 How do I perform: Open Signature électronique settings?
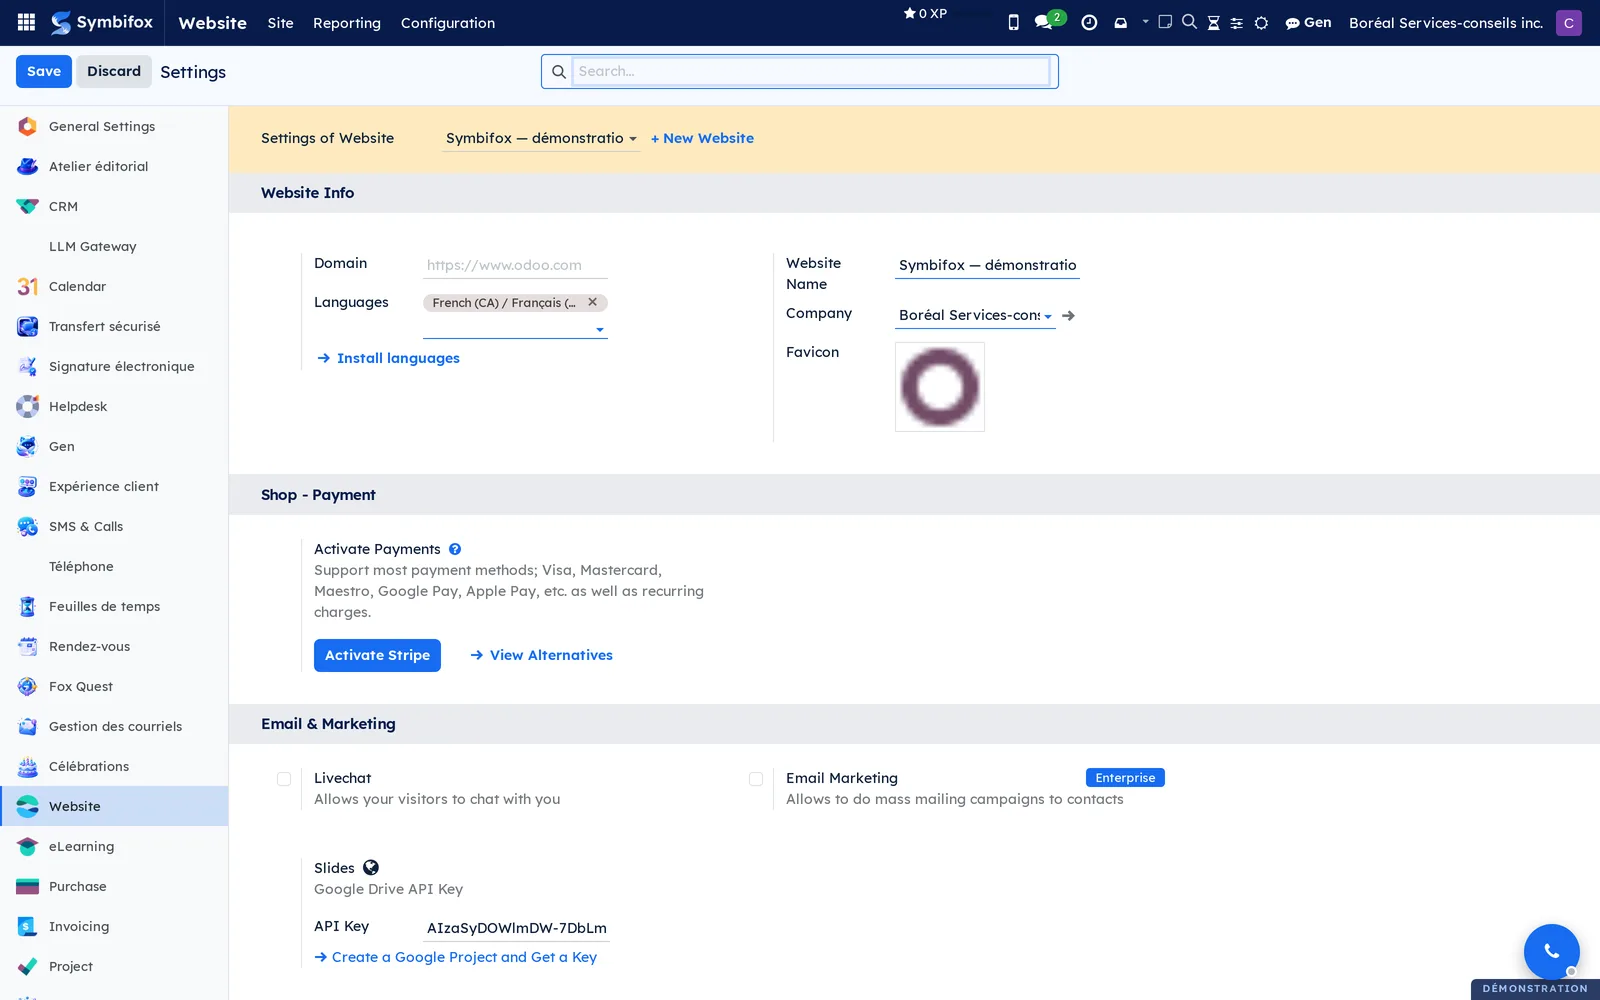pyautogui.click(x=114, y=366)
